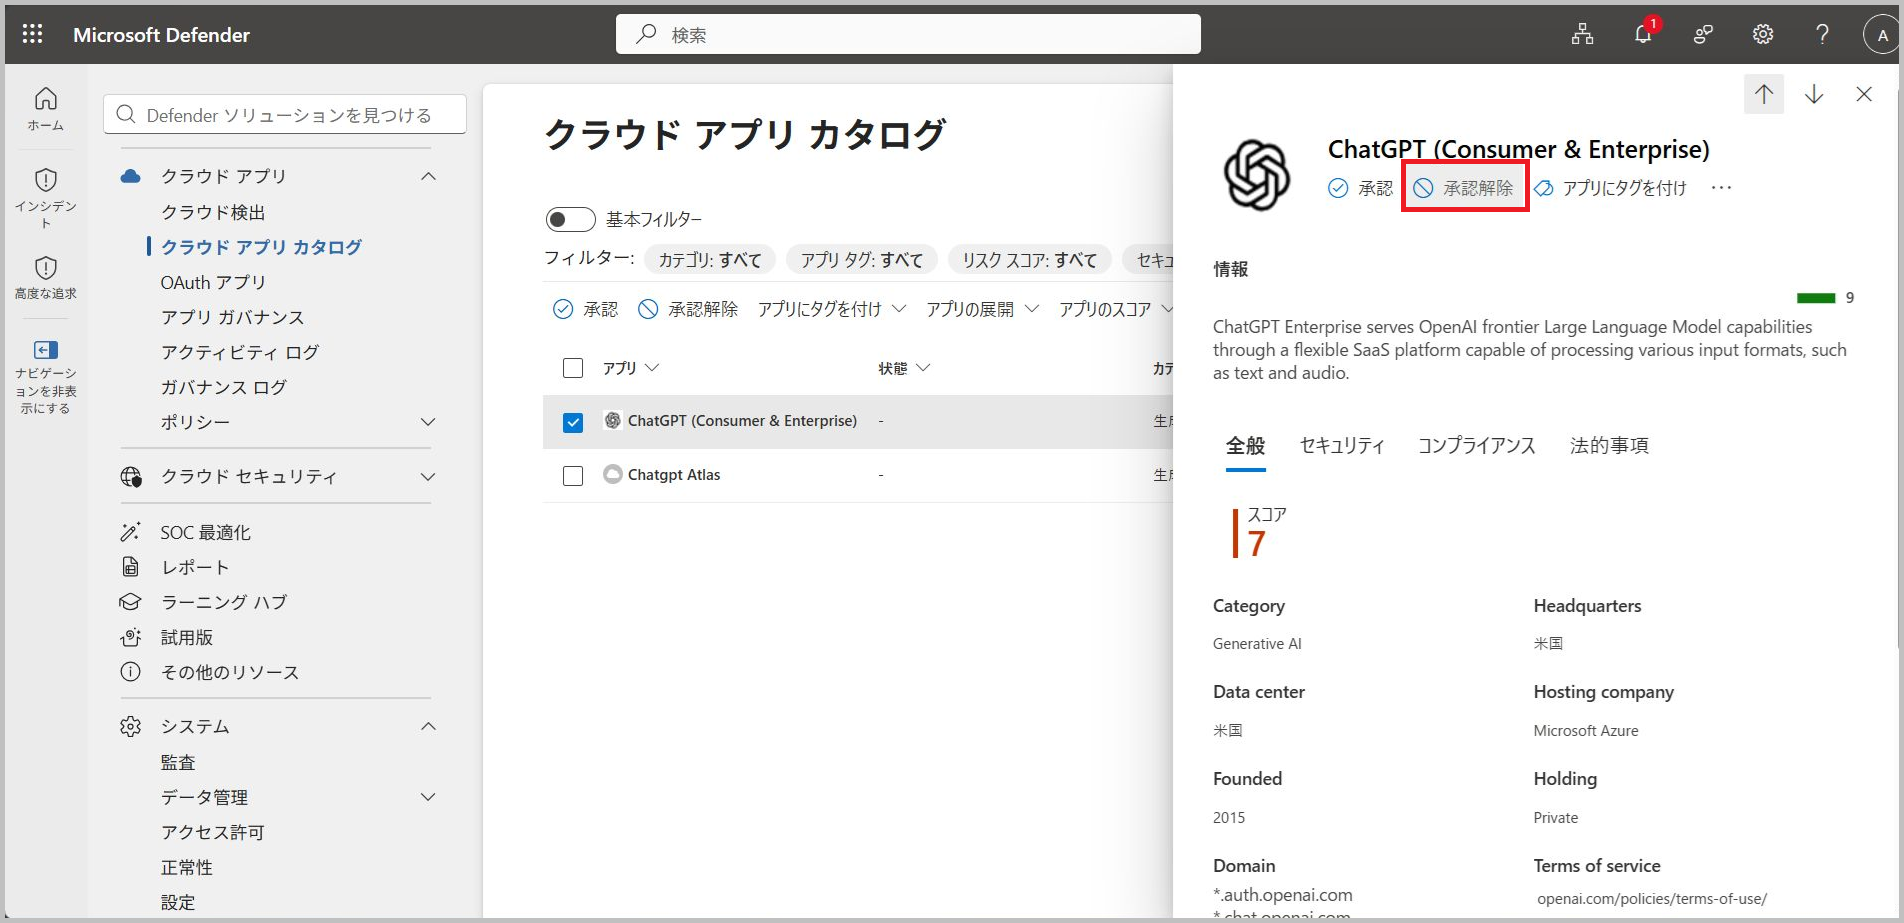Open more options ellipsis in details panel

click(x=1721, y=188)
